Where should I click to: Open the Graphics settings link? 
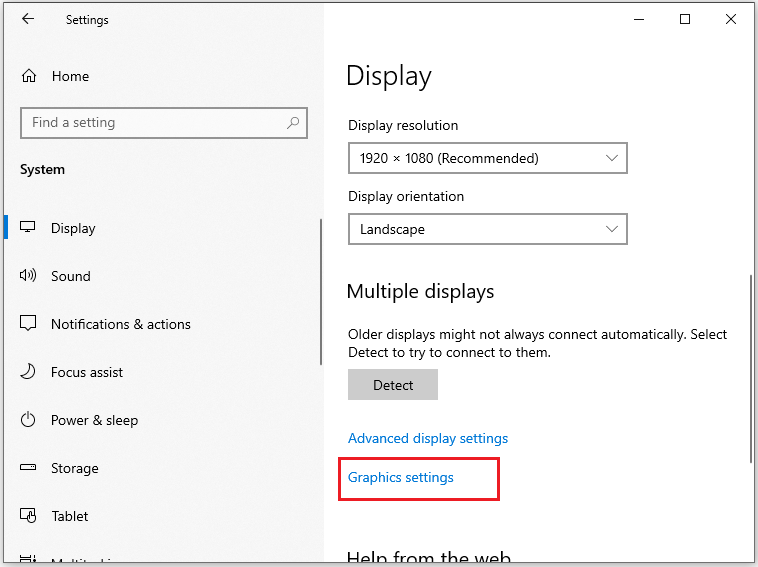pos(401,478)
